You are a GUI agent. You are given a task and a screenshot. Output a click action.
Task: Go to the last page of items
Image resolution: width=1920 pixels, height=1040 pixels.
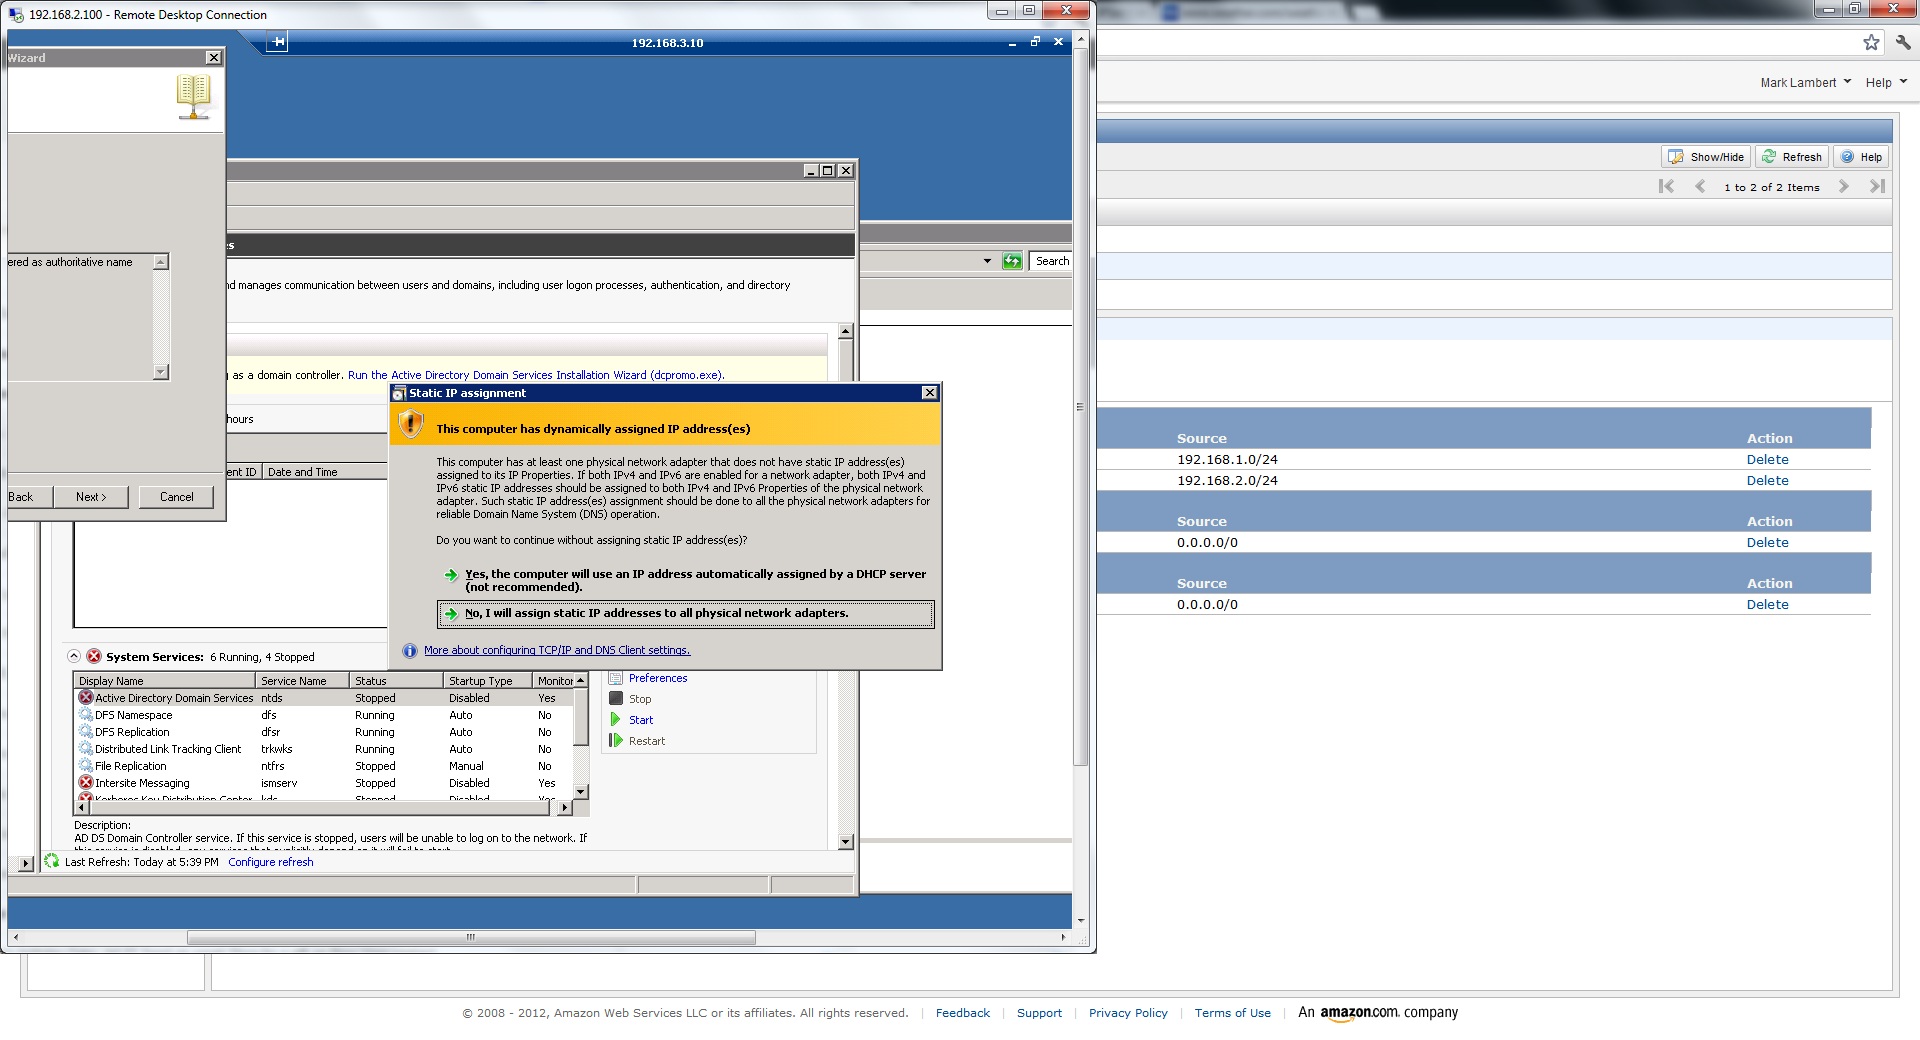pyautogui.click(x=1877, y=187)
